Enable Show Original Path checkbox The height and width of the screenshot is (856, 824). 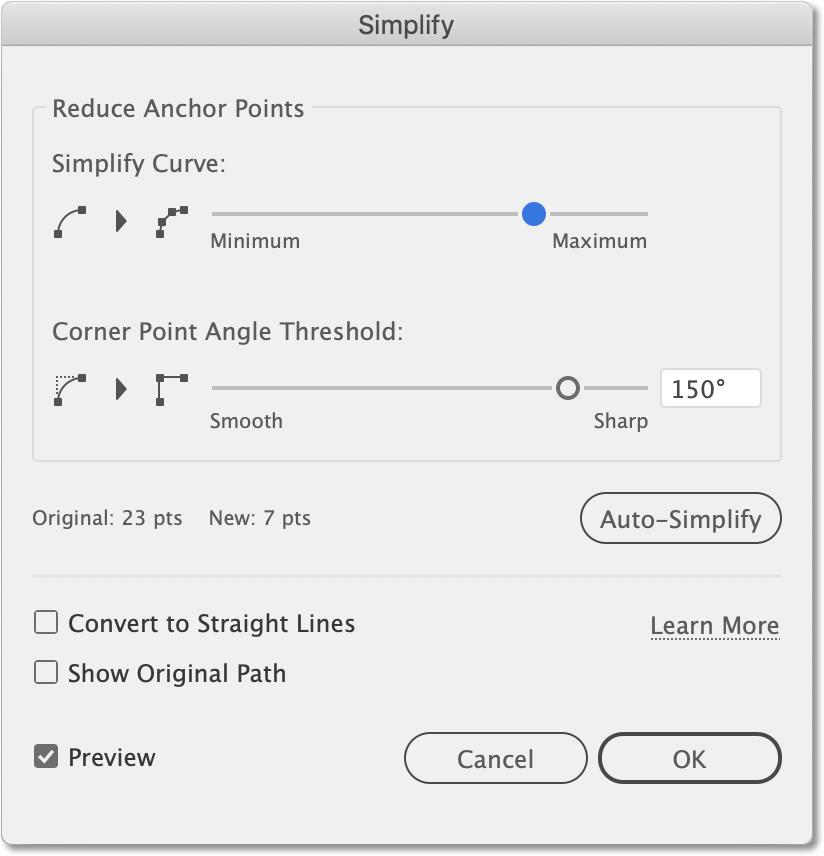(46, 672)
